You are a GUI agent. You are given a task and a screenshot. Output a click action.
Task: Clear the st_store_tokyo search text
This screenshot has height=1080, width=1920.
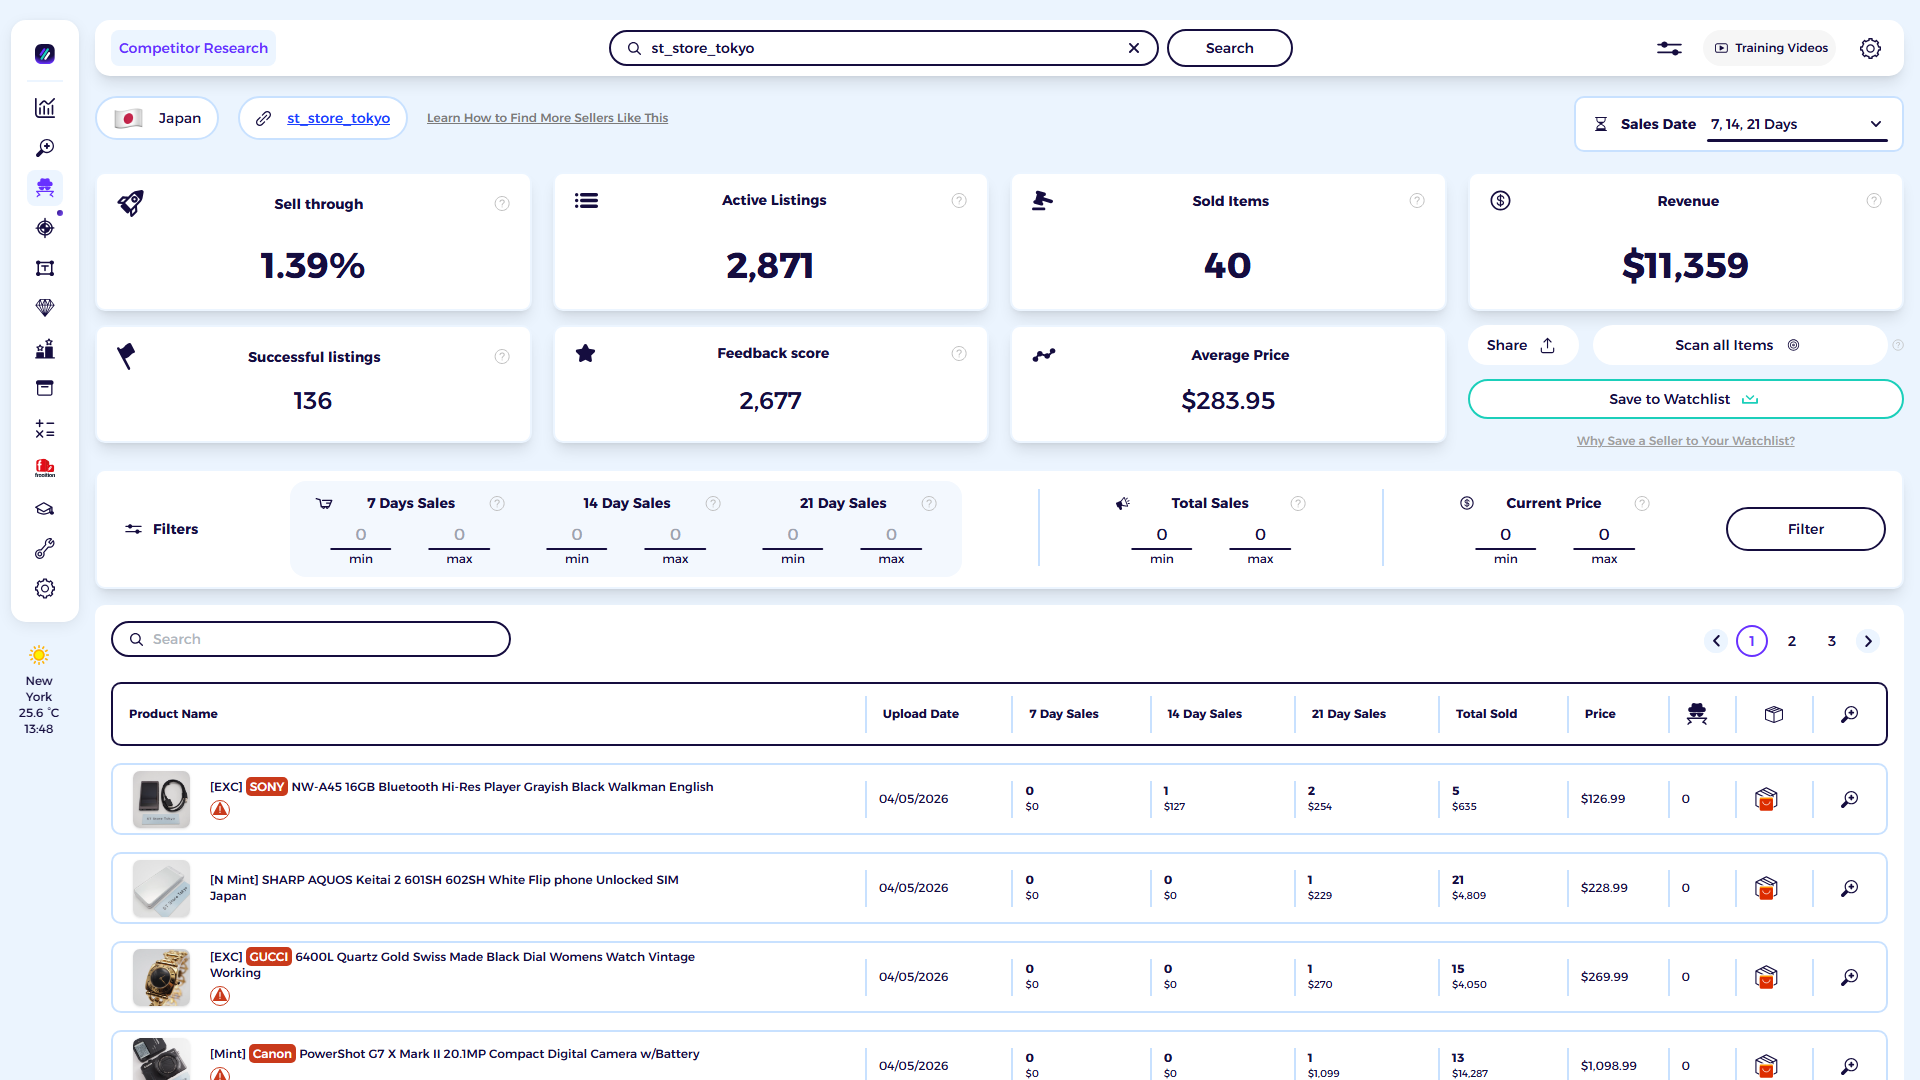click(x=1134, y=48)
